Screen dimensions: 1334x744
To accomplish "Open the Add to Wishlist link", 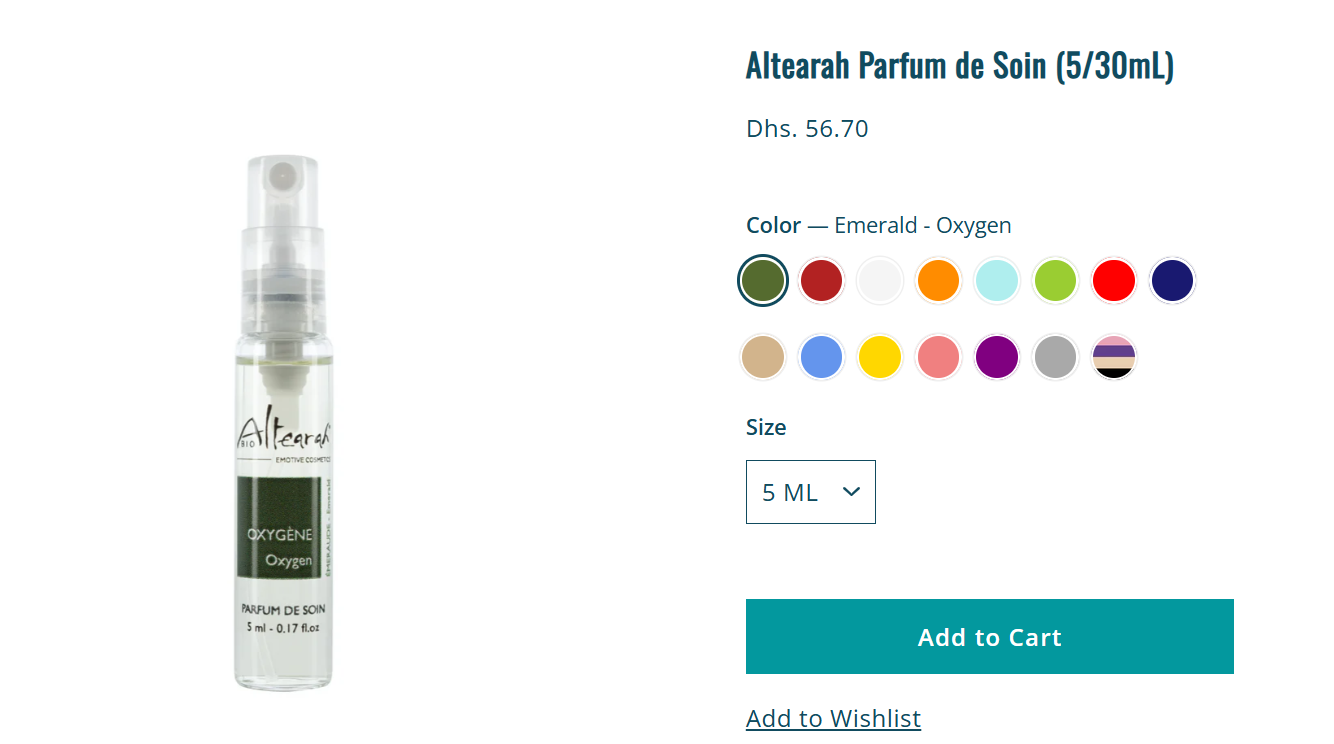I will (834, 718).
